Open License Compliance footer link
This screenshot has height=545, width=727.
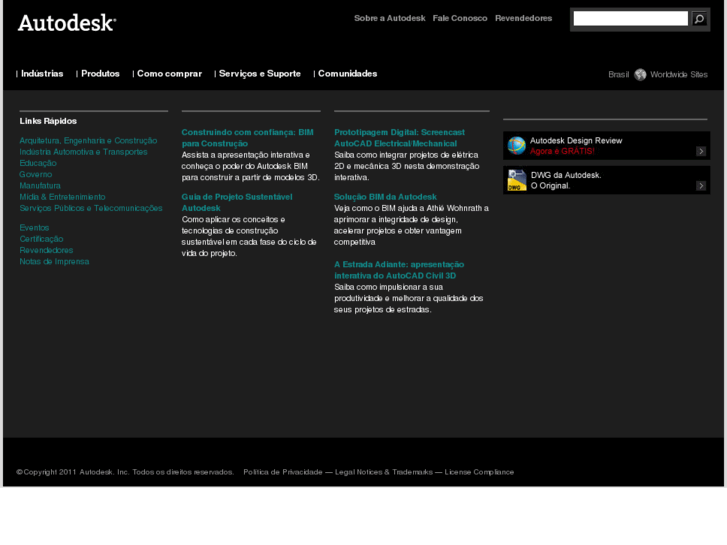[479, 472]
